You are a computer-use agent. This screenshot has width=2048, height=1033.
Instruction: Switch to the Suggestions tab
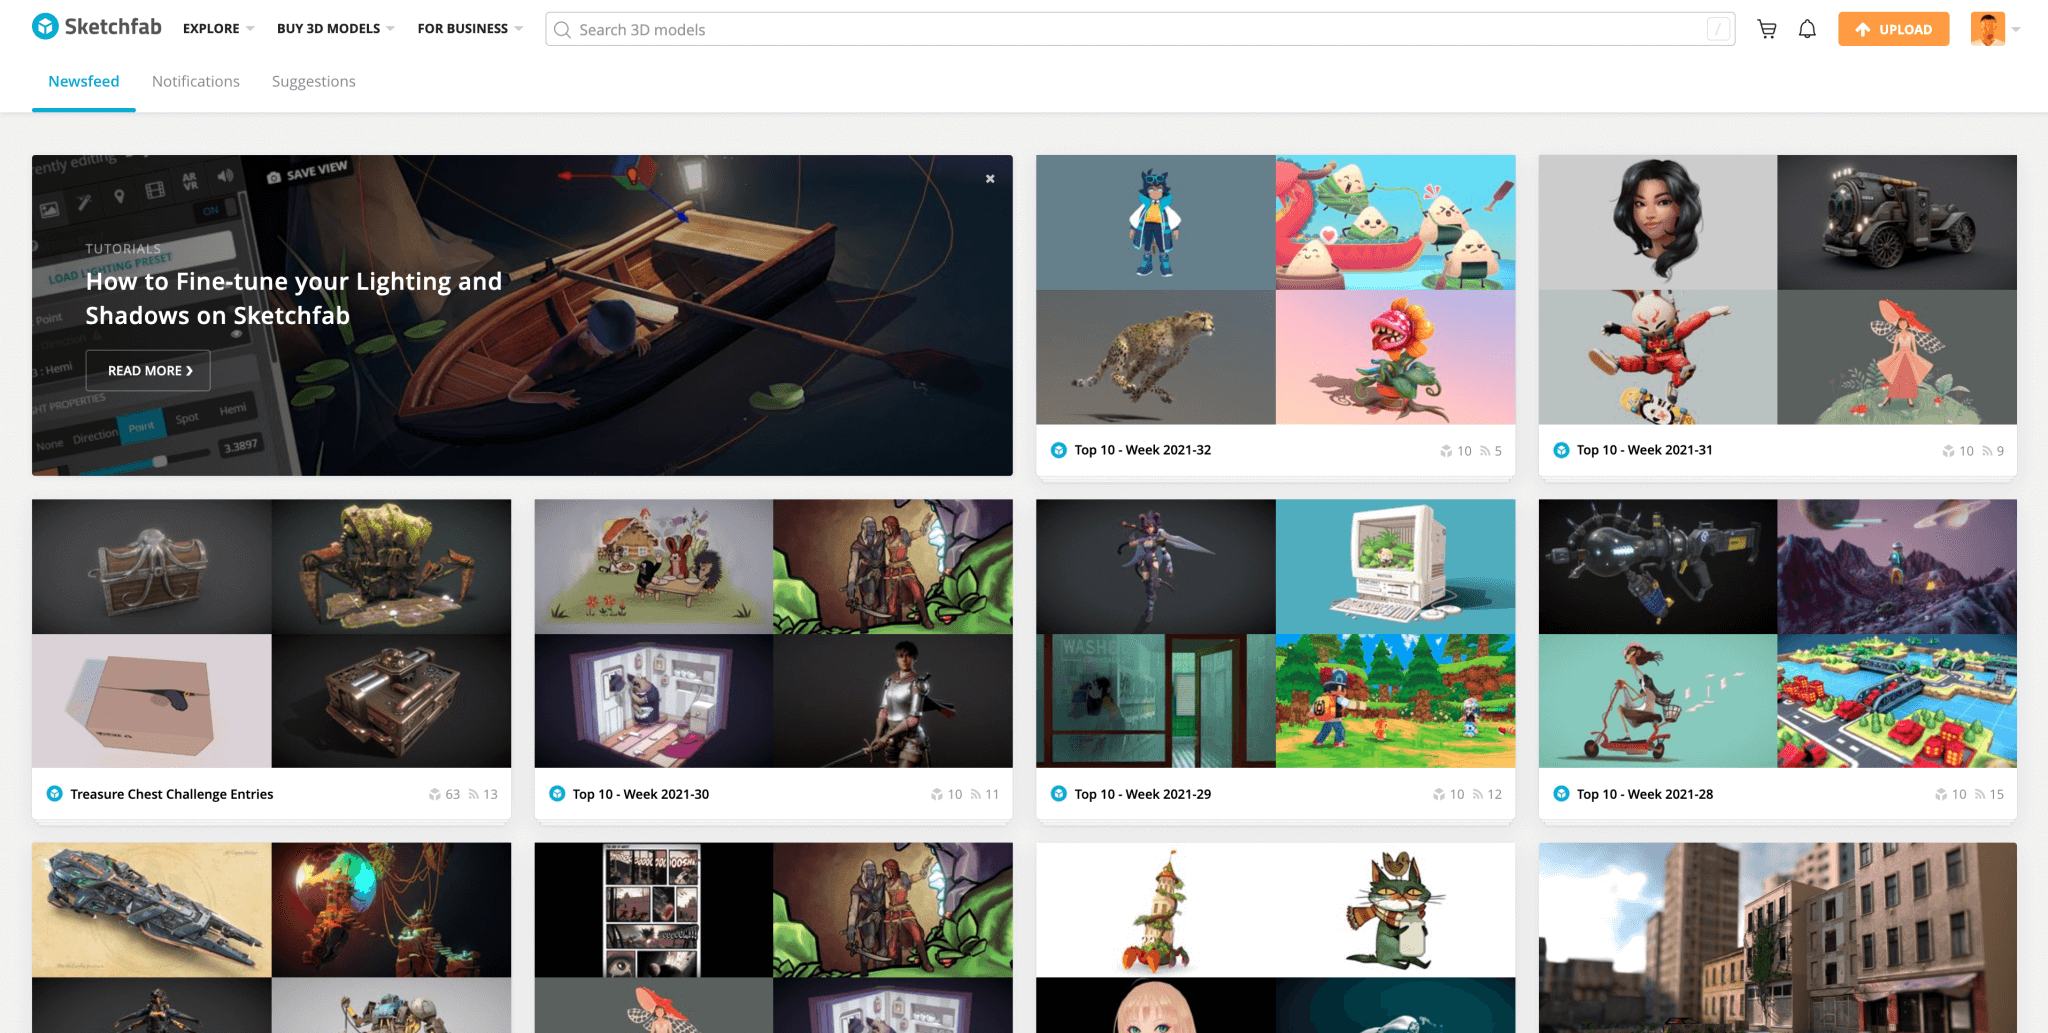pyautogui.click(x=313, y=81)
